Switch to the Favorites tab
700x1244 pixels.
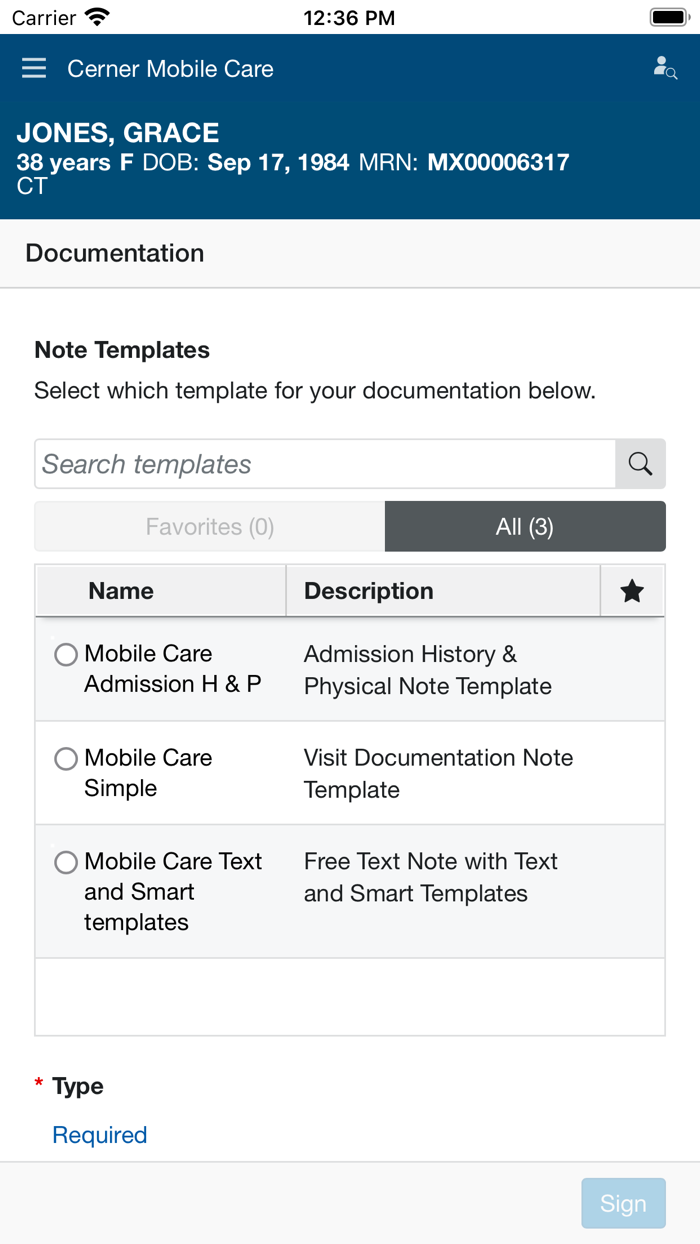pos(209,526)
